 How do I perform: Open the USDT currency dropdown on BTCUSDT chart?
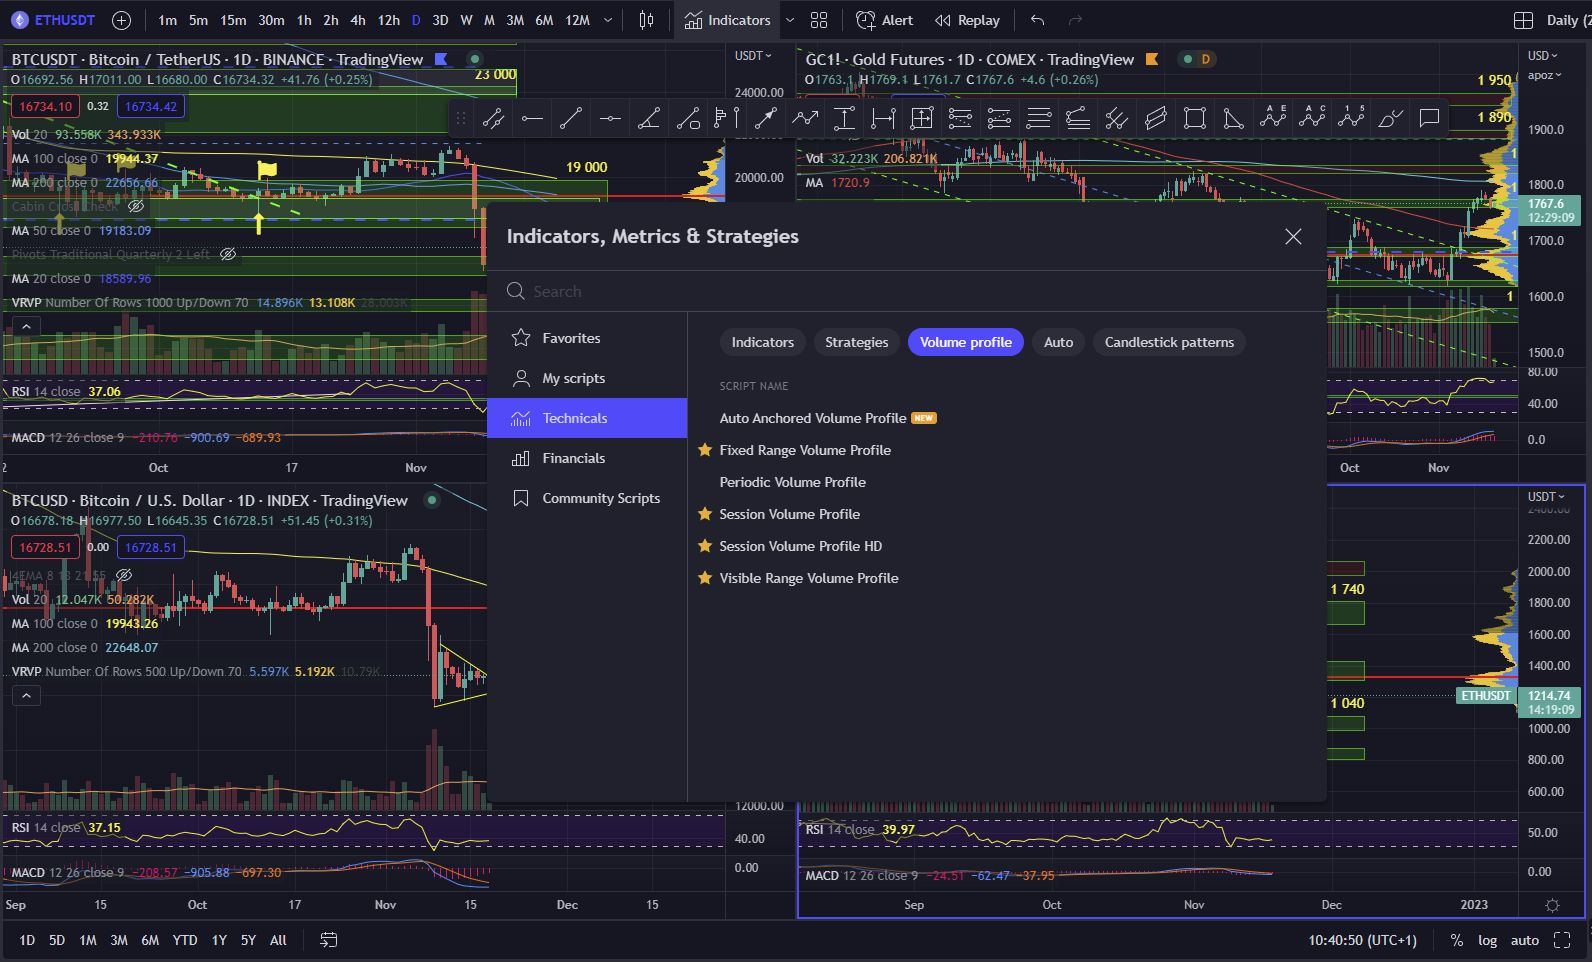tap(753, 56)
